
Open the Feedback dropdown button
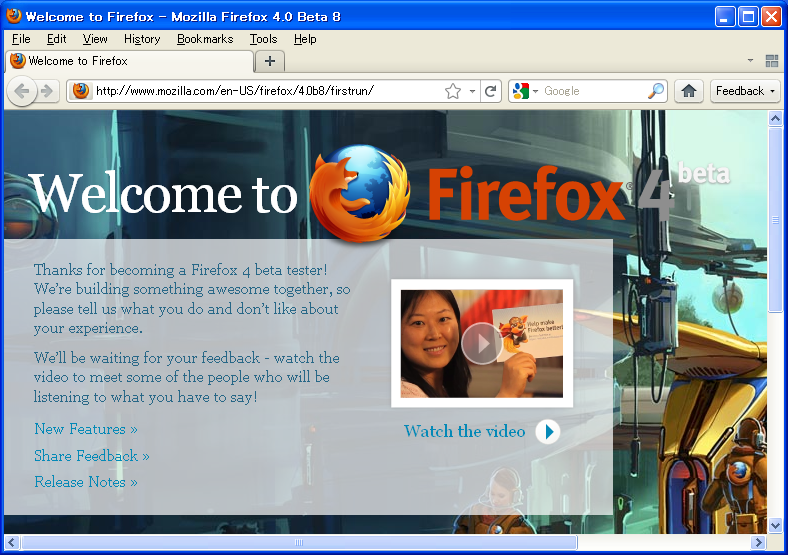pos(745,91)
